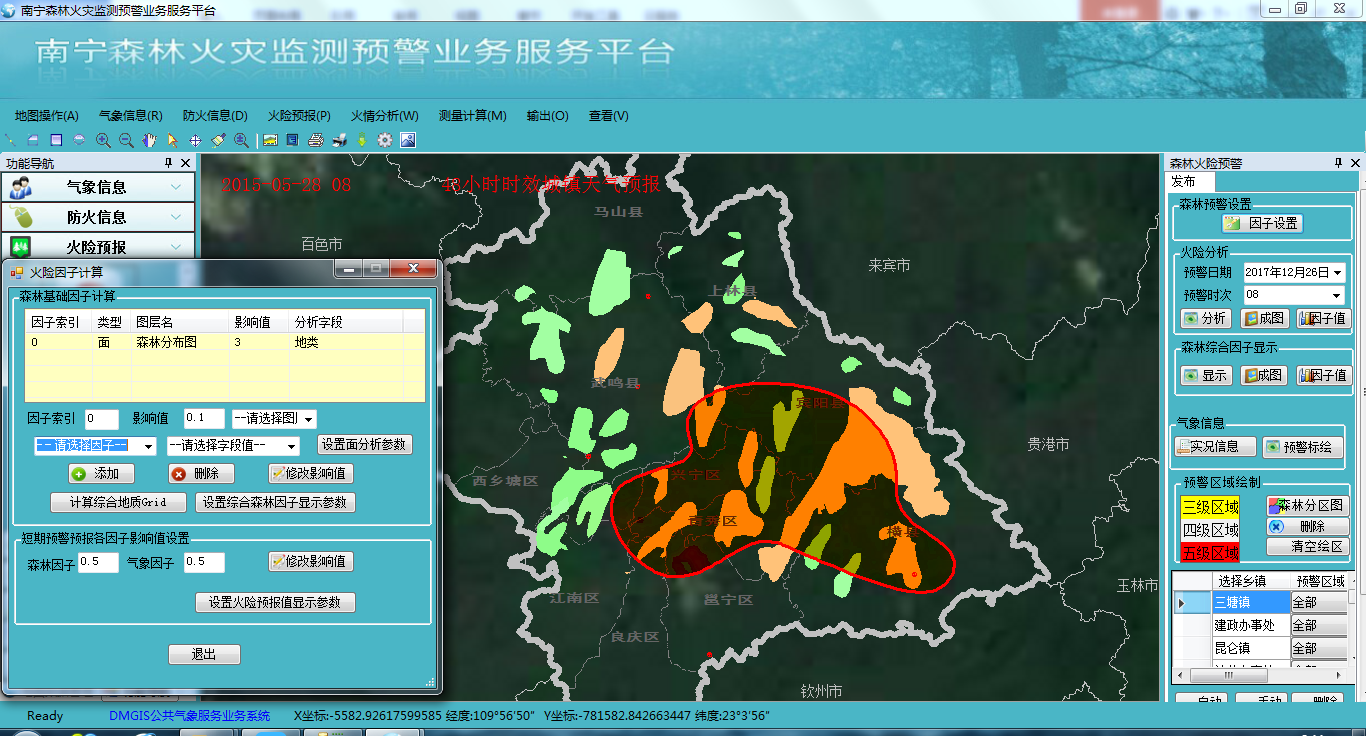Select the zoom out magnifier tool
Image resolution: width=1366 pixels, height=736 pixels.
click(x=126, y=141)
